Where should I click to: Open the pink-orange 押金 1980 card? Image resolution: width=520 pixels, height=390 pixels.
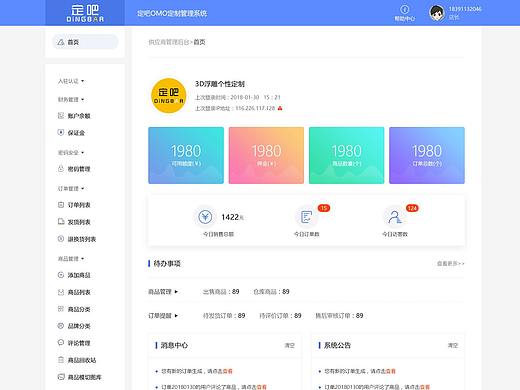(266, 155)
